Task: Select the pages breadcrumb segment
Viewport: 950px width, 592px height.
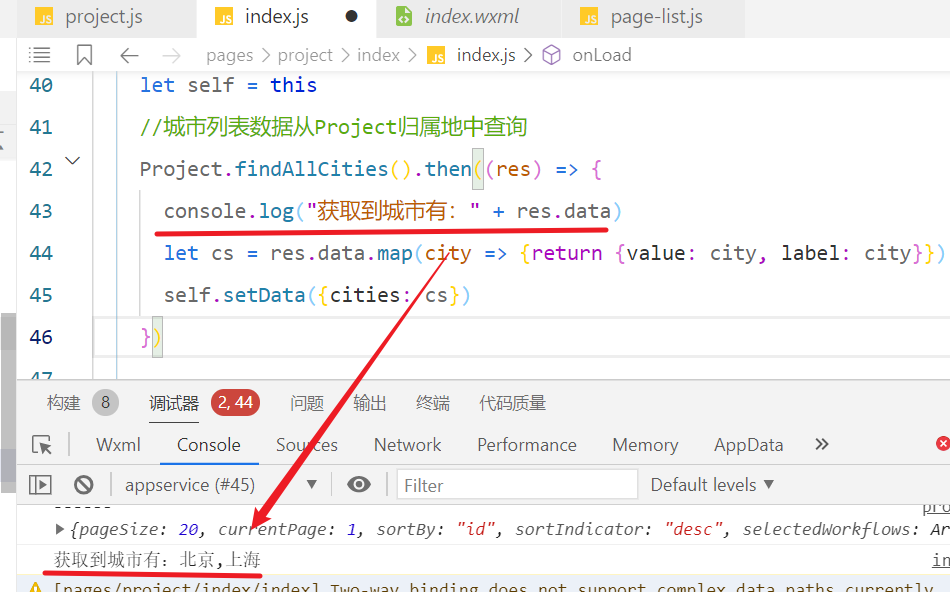Action: coord(229,56)
